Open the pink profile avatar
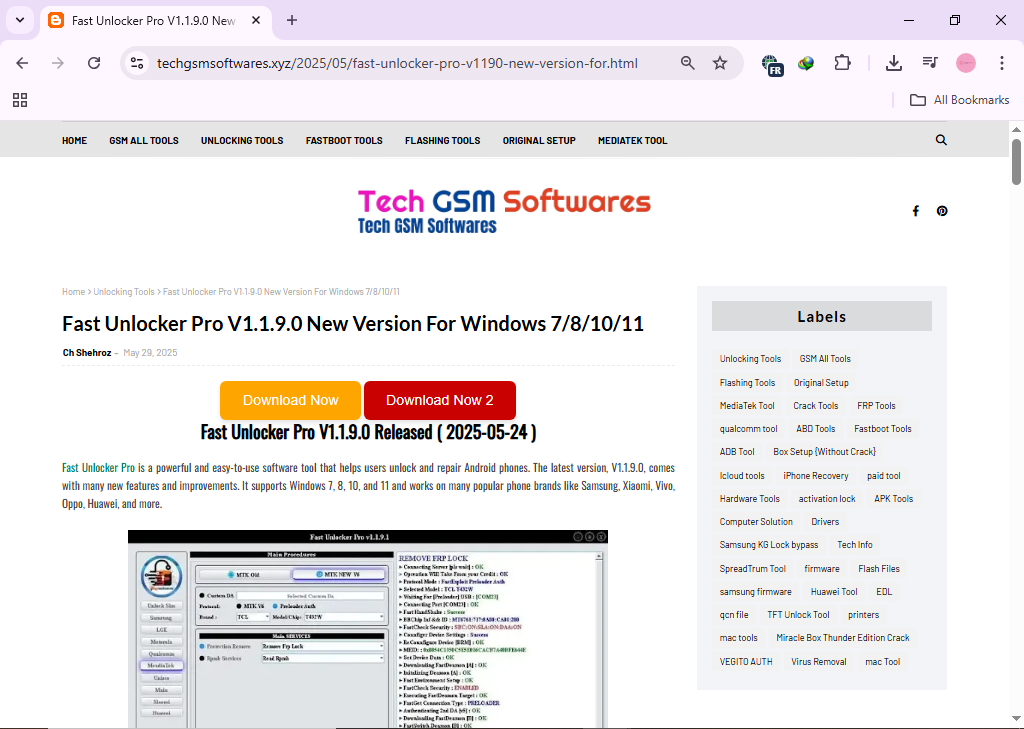The image size is (1024, 729). [x=966, y=63]
